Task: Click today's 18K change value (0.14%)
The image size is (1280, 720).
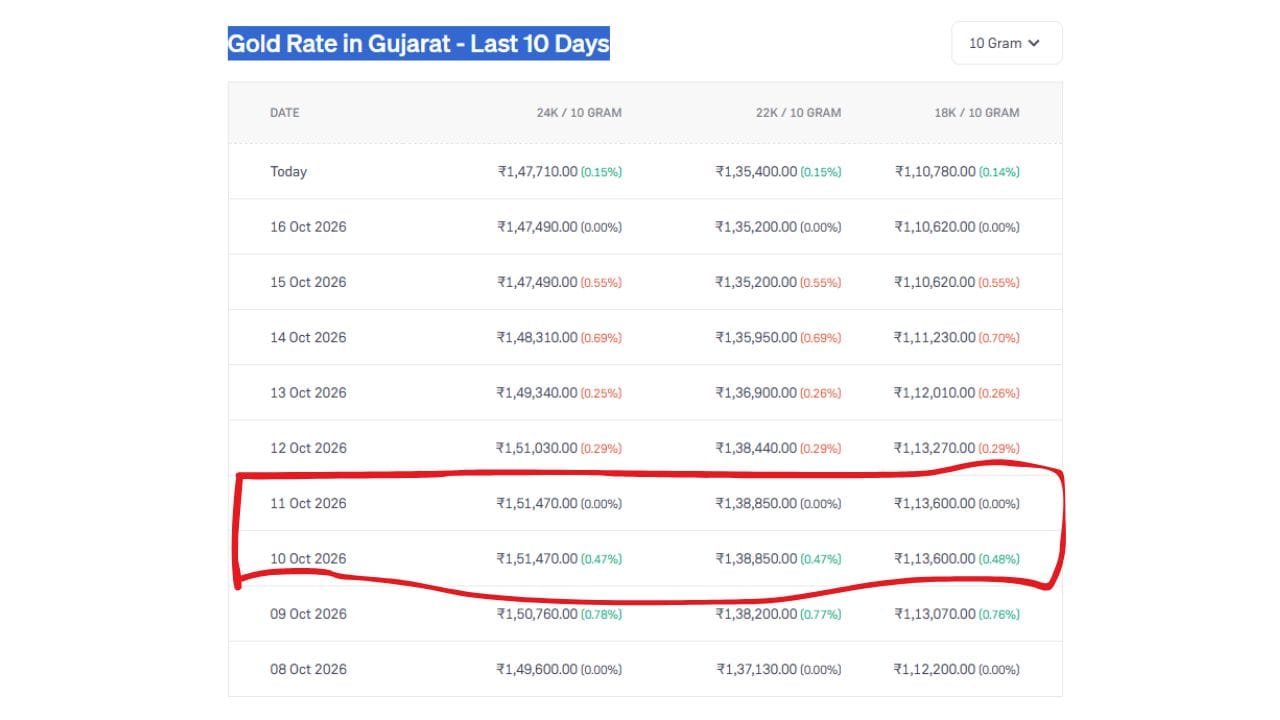Action: point(999,172)
